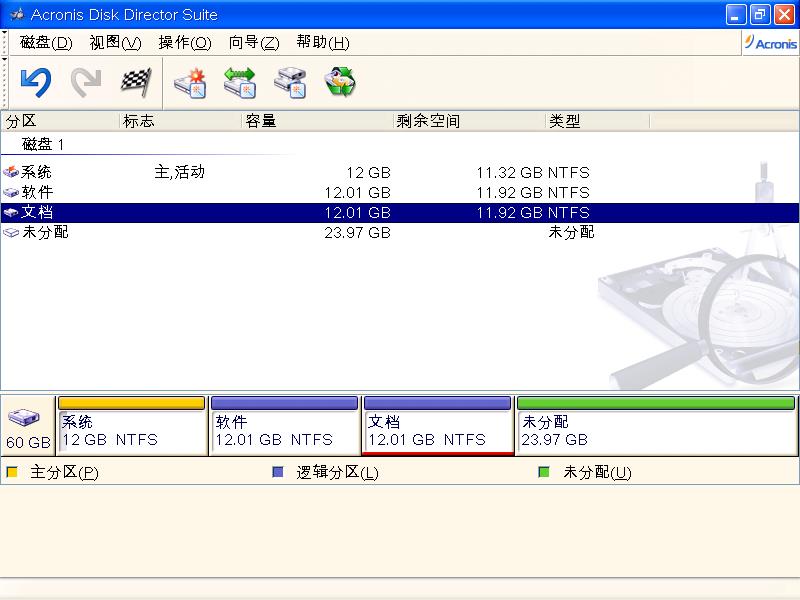Select the 未分配 23.97 GB block in the disk map

click(x=656, y=426)
